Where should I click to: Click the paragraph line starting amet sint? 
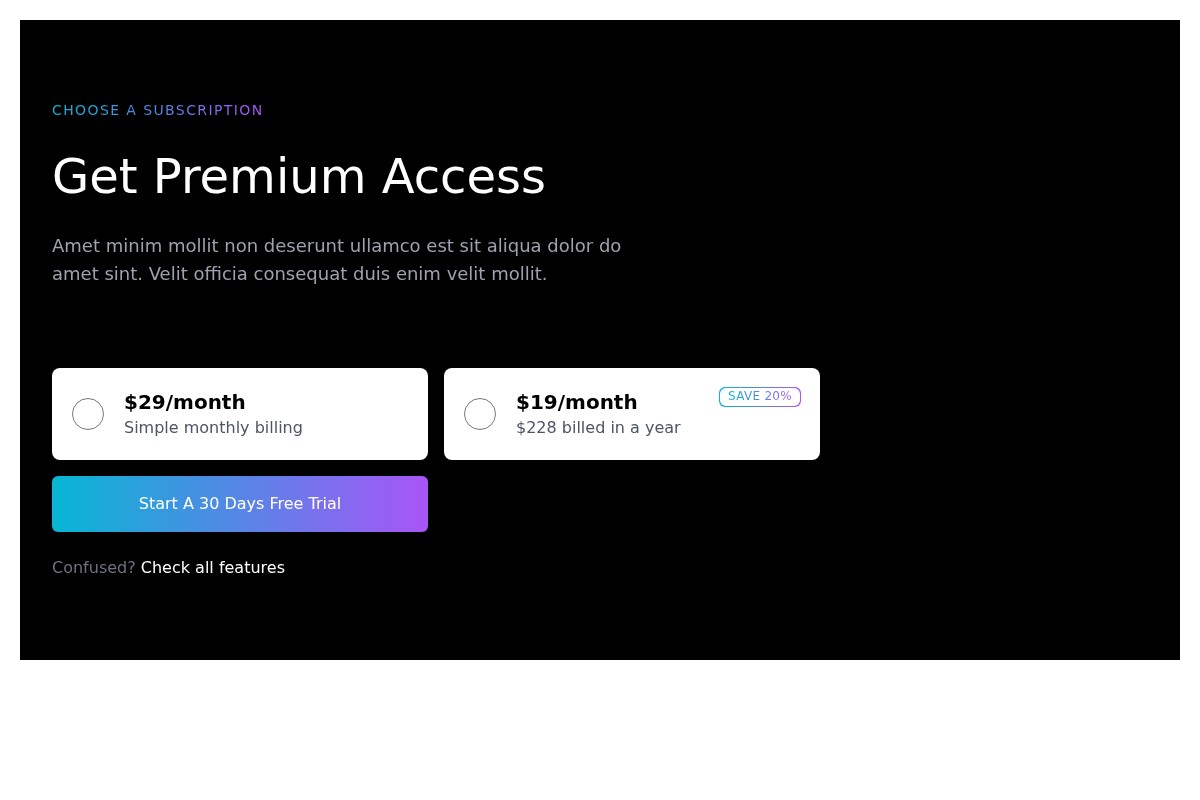coord(299,274)
